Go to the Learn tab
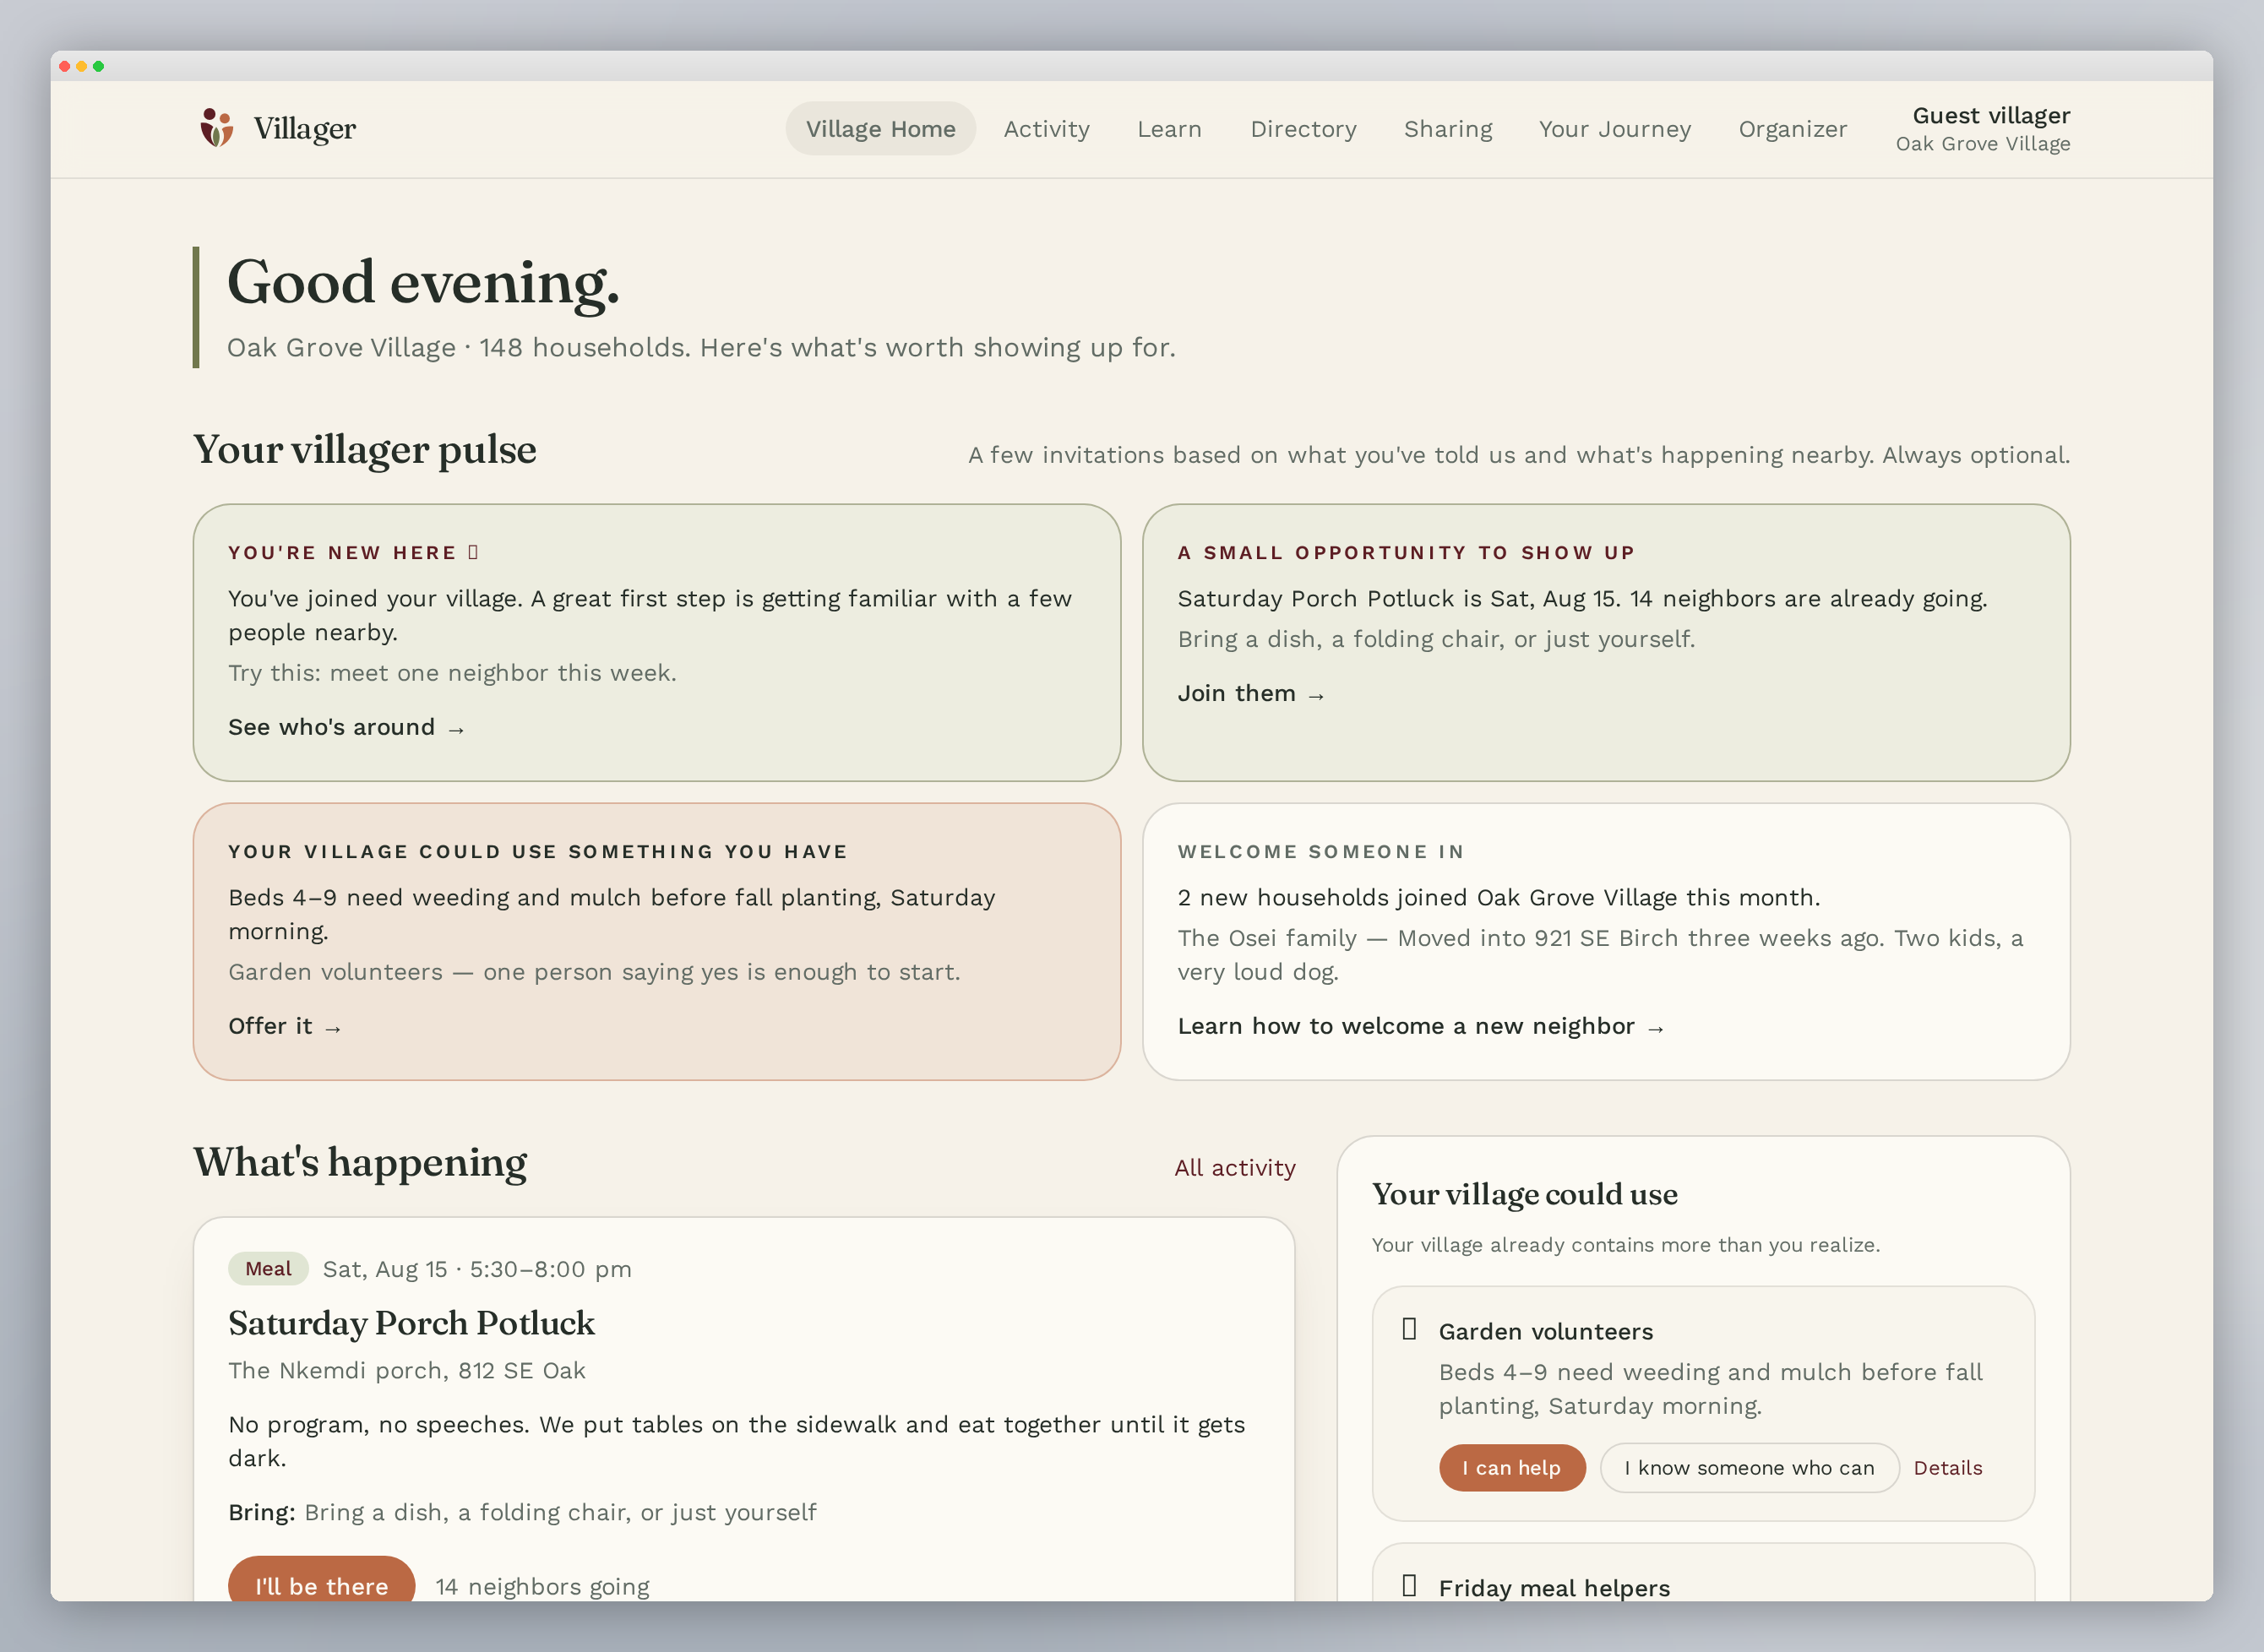This screenshot has height=1652, width=2264. tap(1169, 129)
